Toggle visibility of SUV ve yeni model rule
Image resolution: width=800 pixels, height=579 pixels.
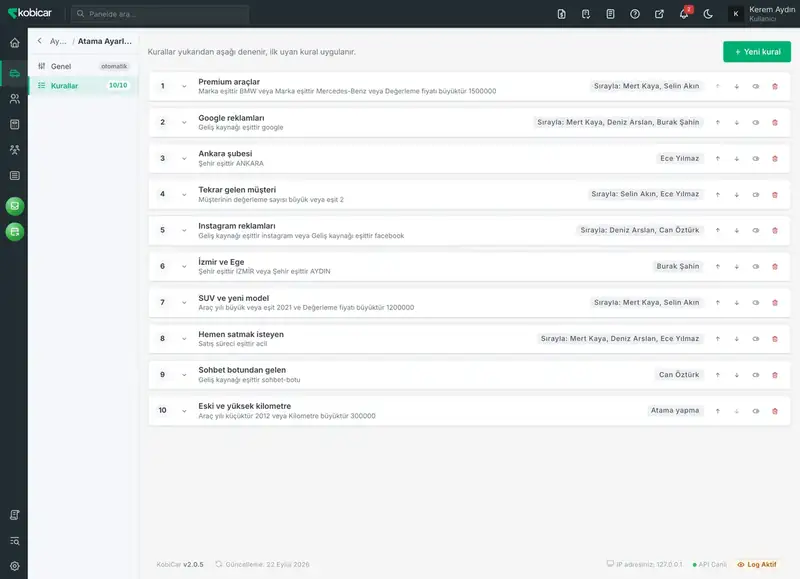pyautogui.click(x=756, y=303)
